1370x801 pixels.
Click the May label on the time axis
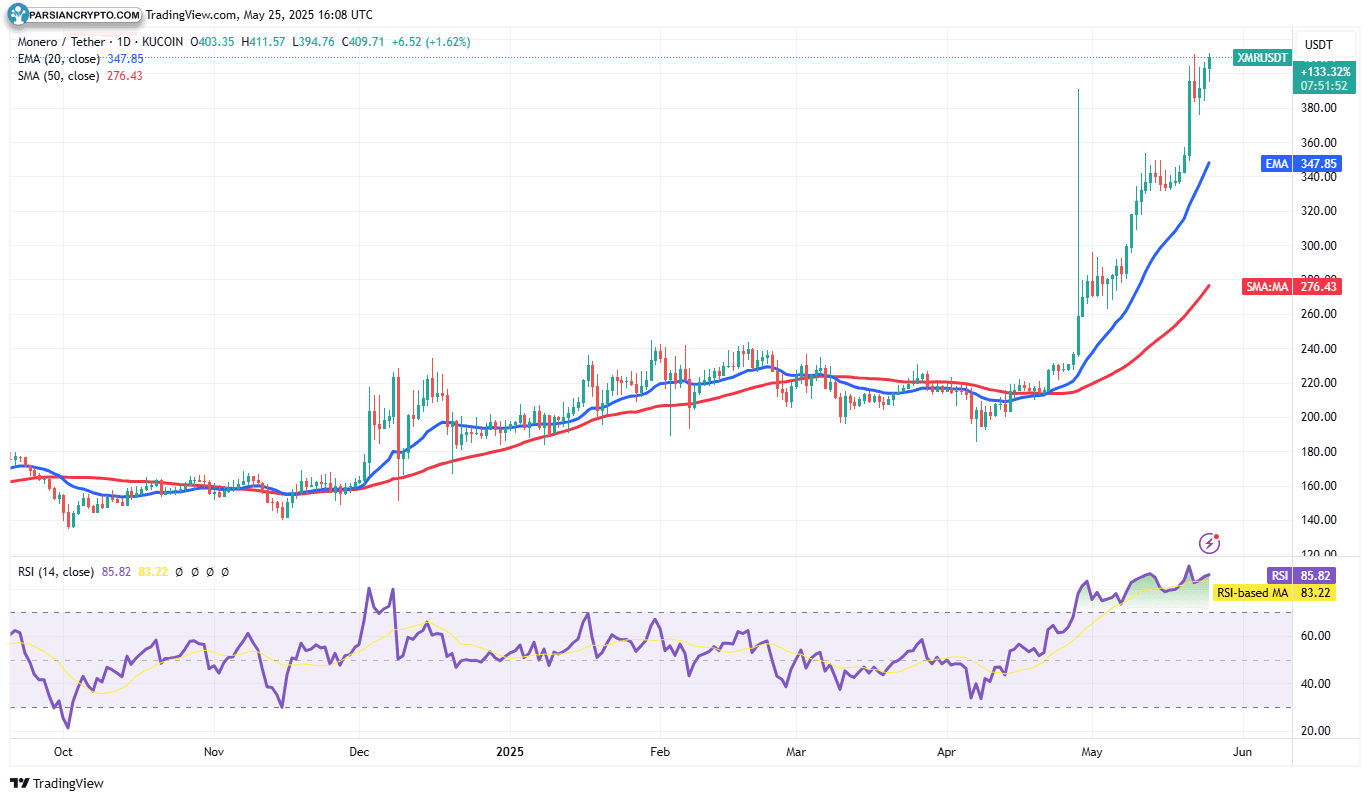click(1091, 751)
